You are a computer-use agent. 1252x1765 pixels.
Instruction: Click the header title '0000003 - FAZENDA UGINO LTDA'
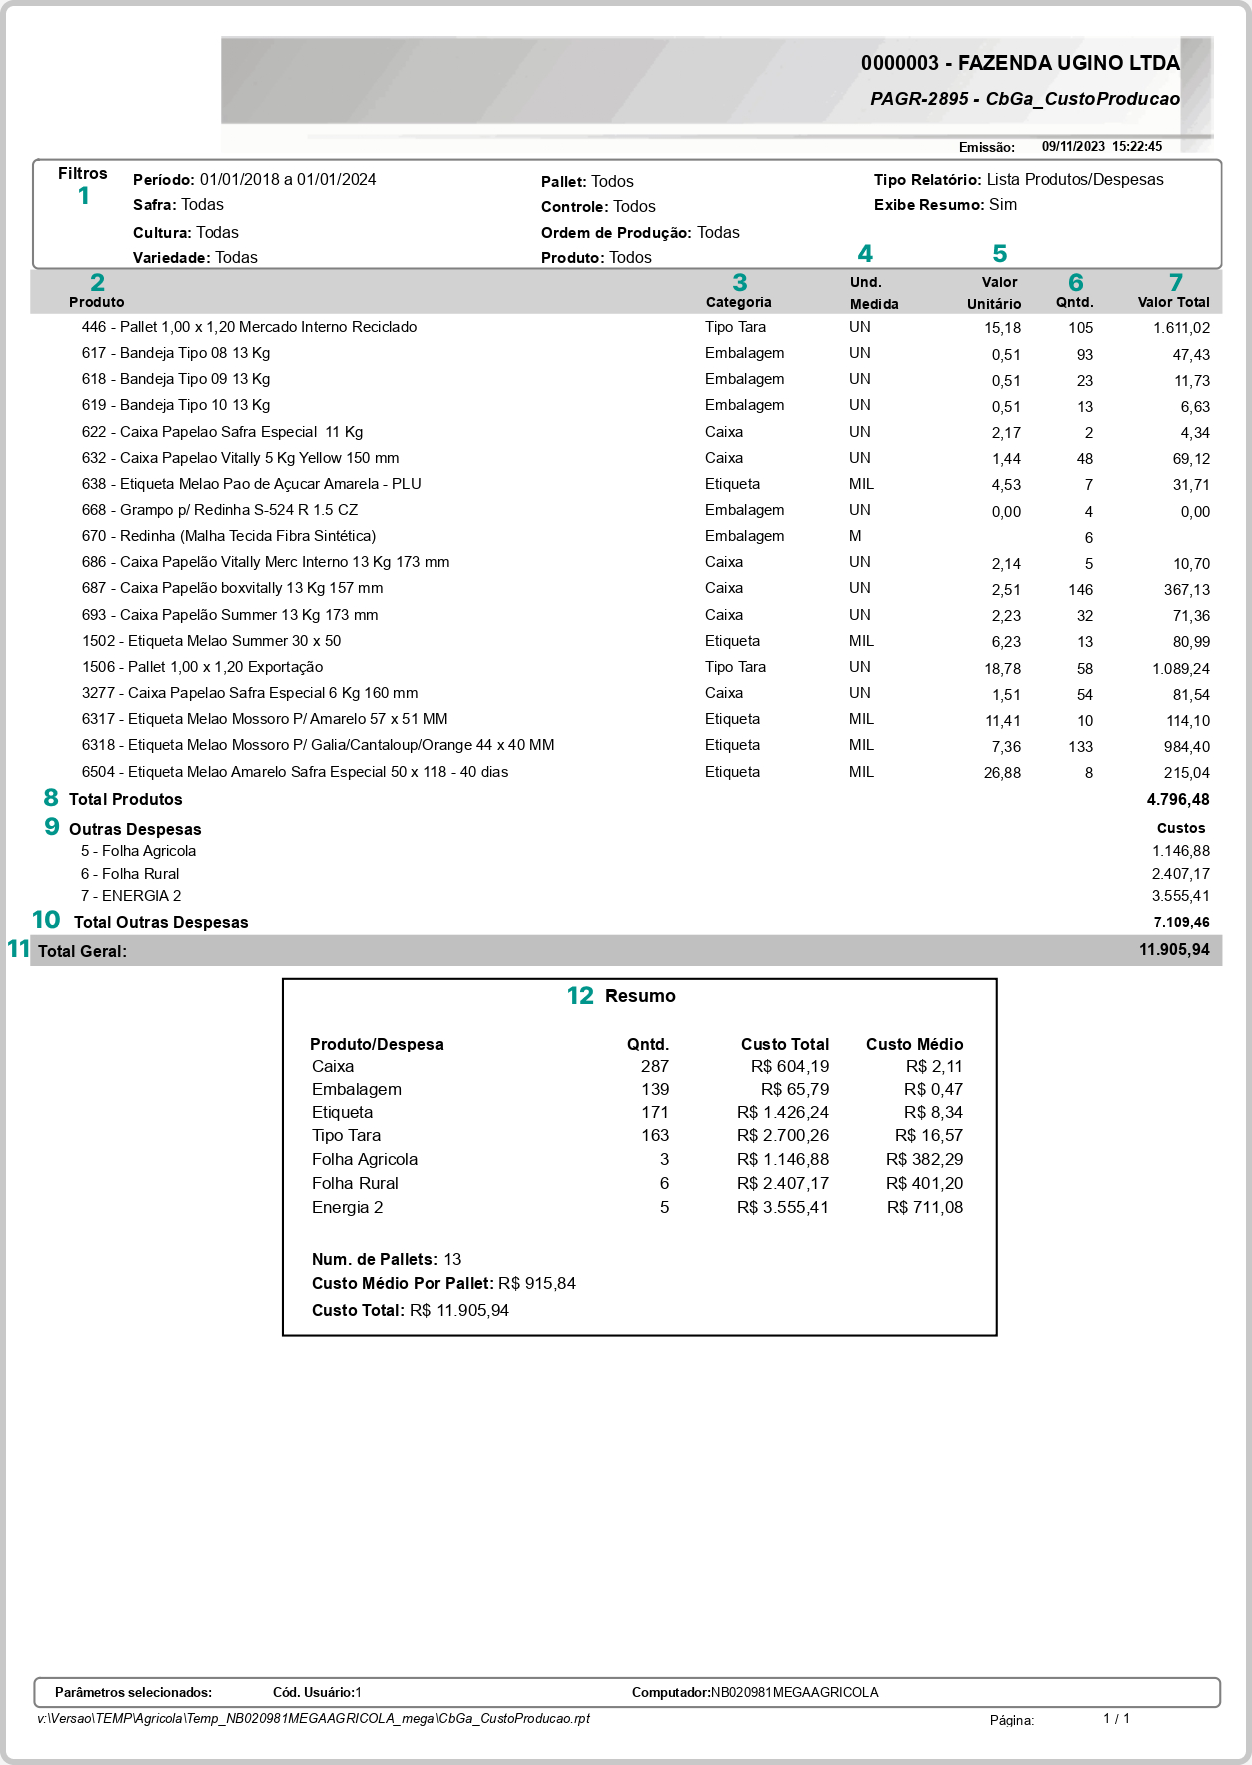coord(1020,63)
